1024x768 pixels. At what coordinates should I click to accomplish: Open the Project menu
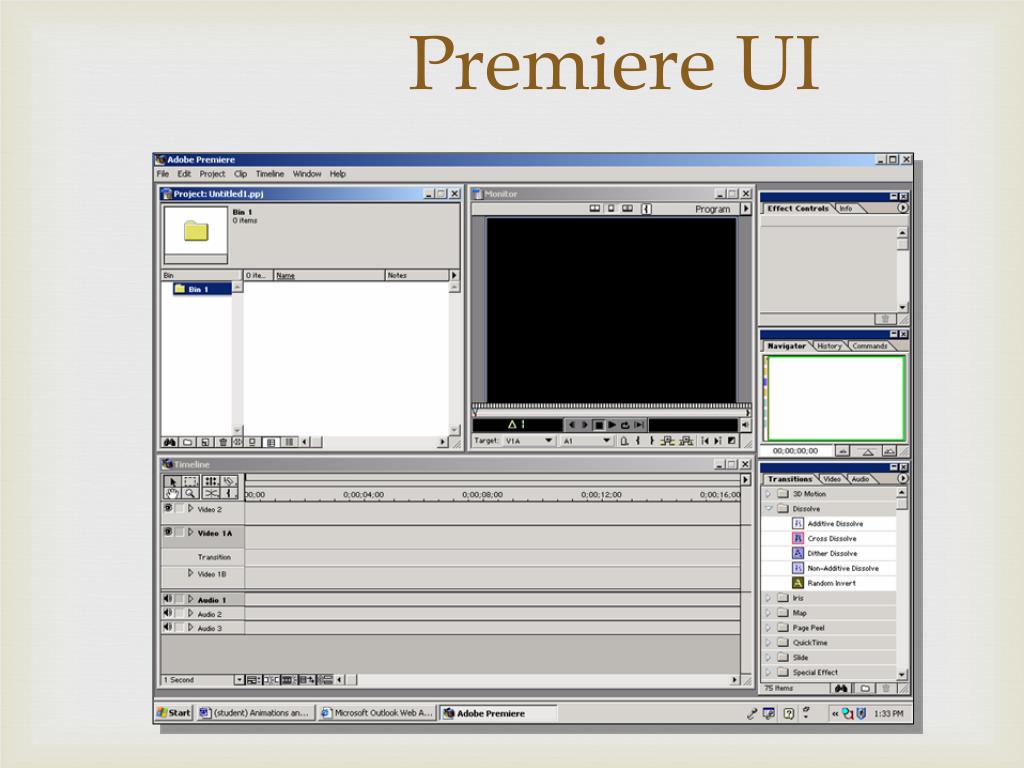(x=212, y=174)
